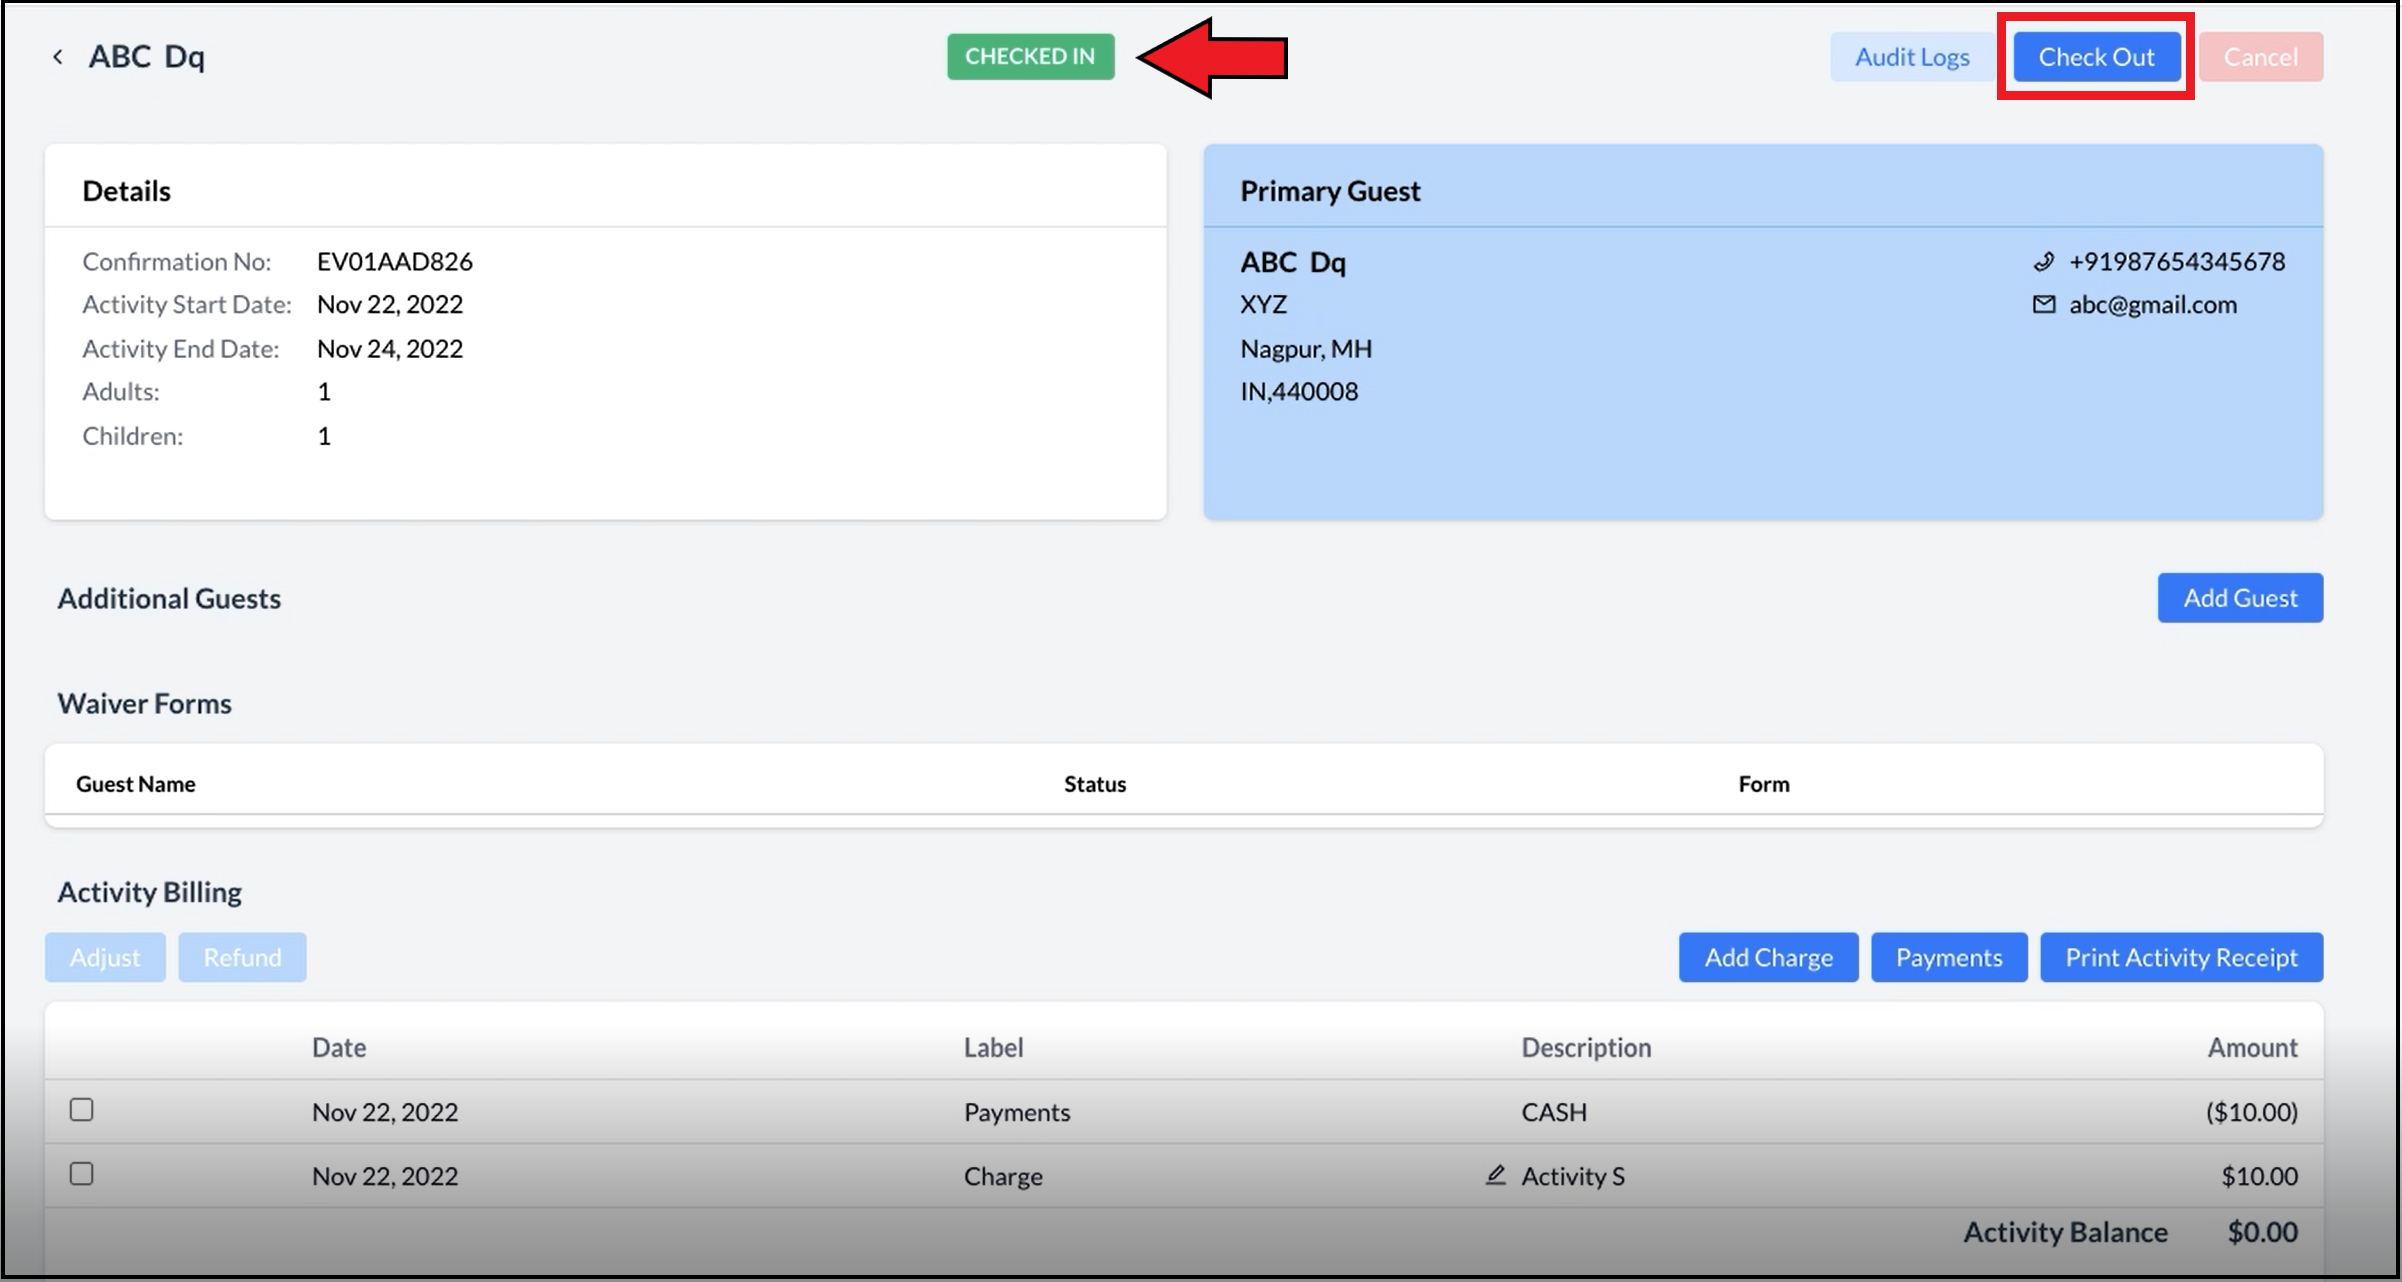This screenshot has width=2402, height=1282.
Task: Click the Add Charge icon
Action: [x=1768, y=955]
